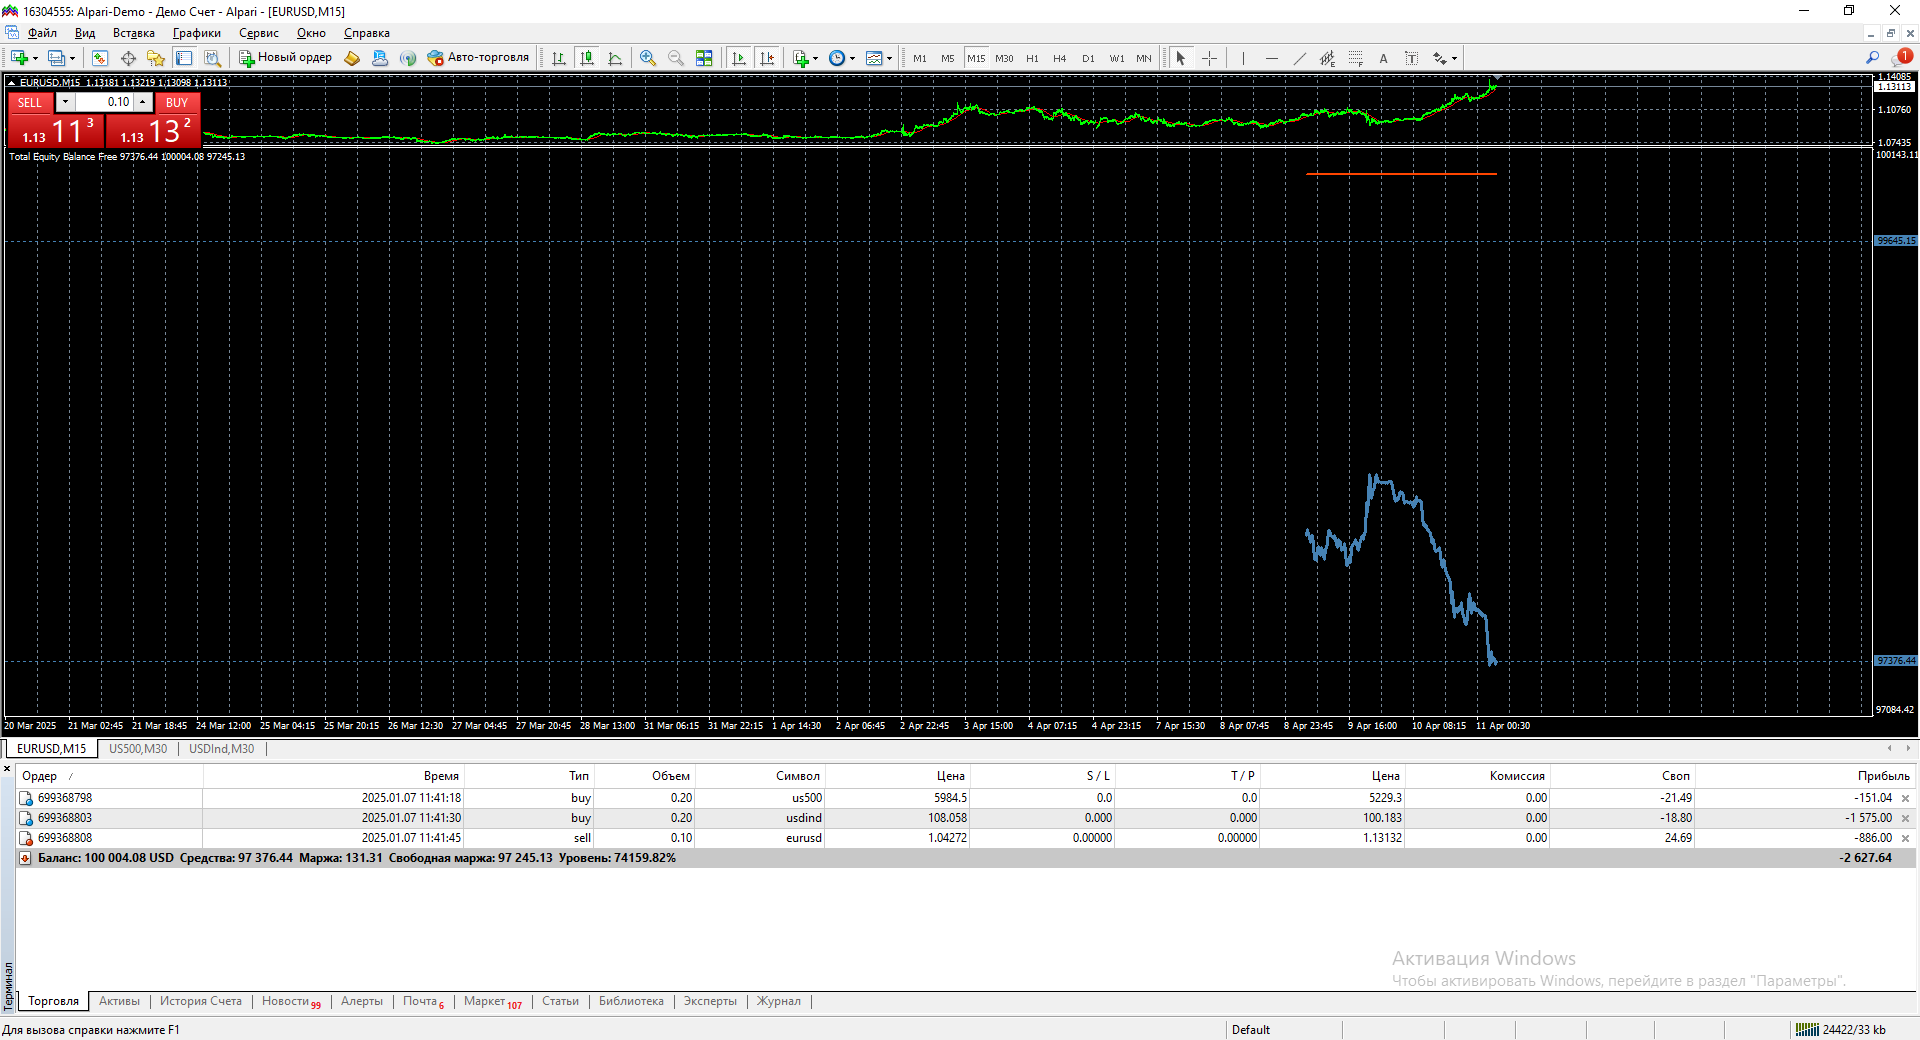Select the Horizontal Line drawing tool
This screenshot has width=1920, height=1040.
pyautogui.click(x=1271, y=58)
